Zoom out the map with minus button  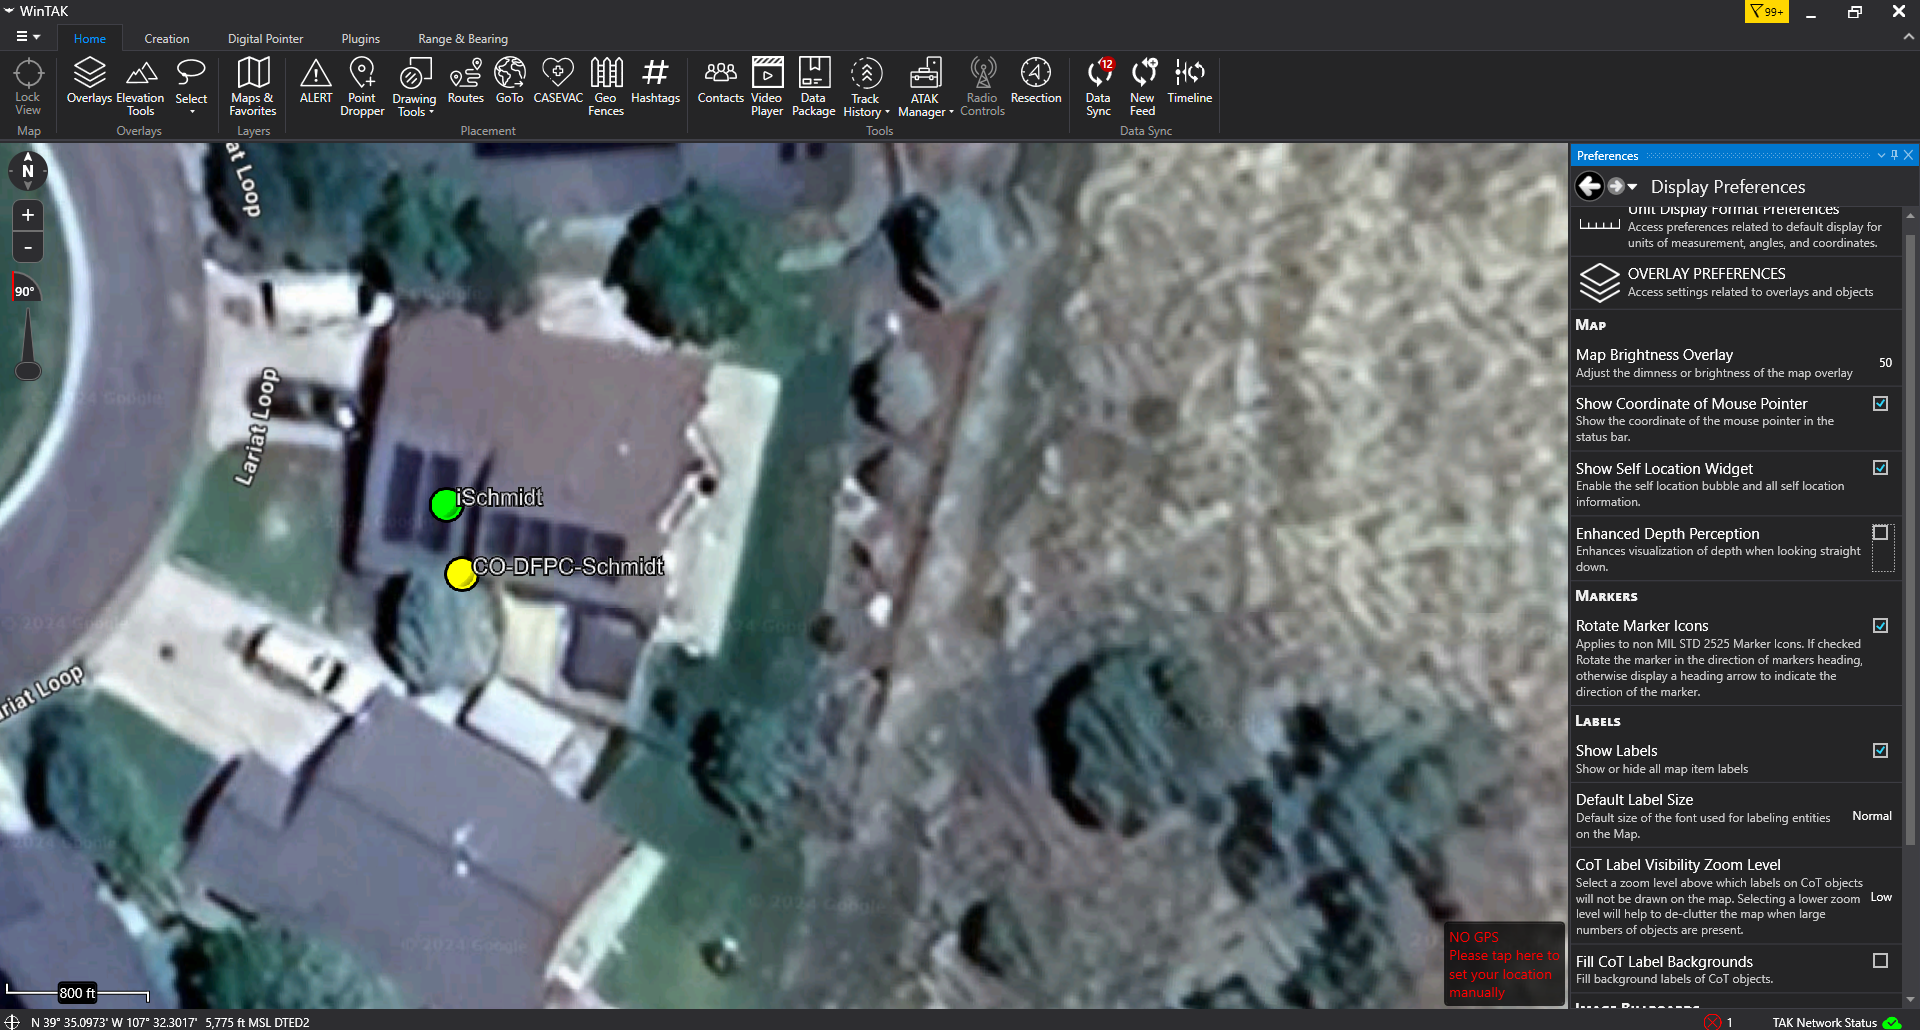tap(28, 246)
